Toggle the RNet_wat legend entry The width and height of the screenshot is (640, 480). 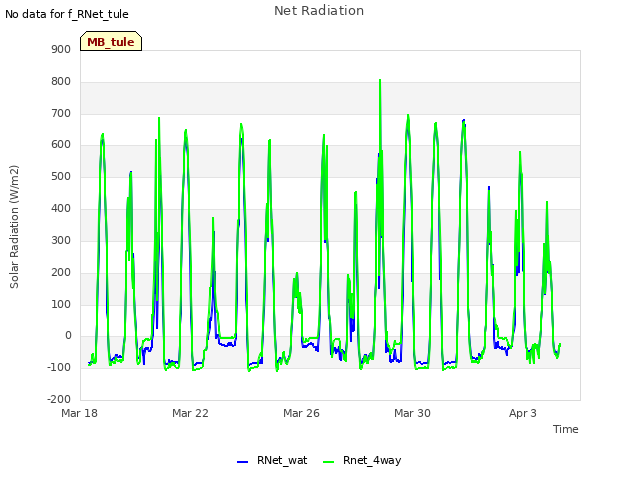(x=272, y=460)
